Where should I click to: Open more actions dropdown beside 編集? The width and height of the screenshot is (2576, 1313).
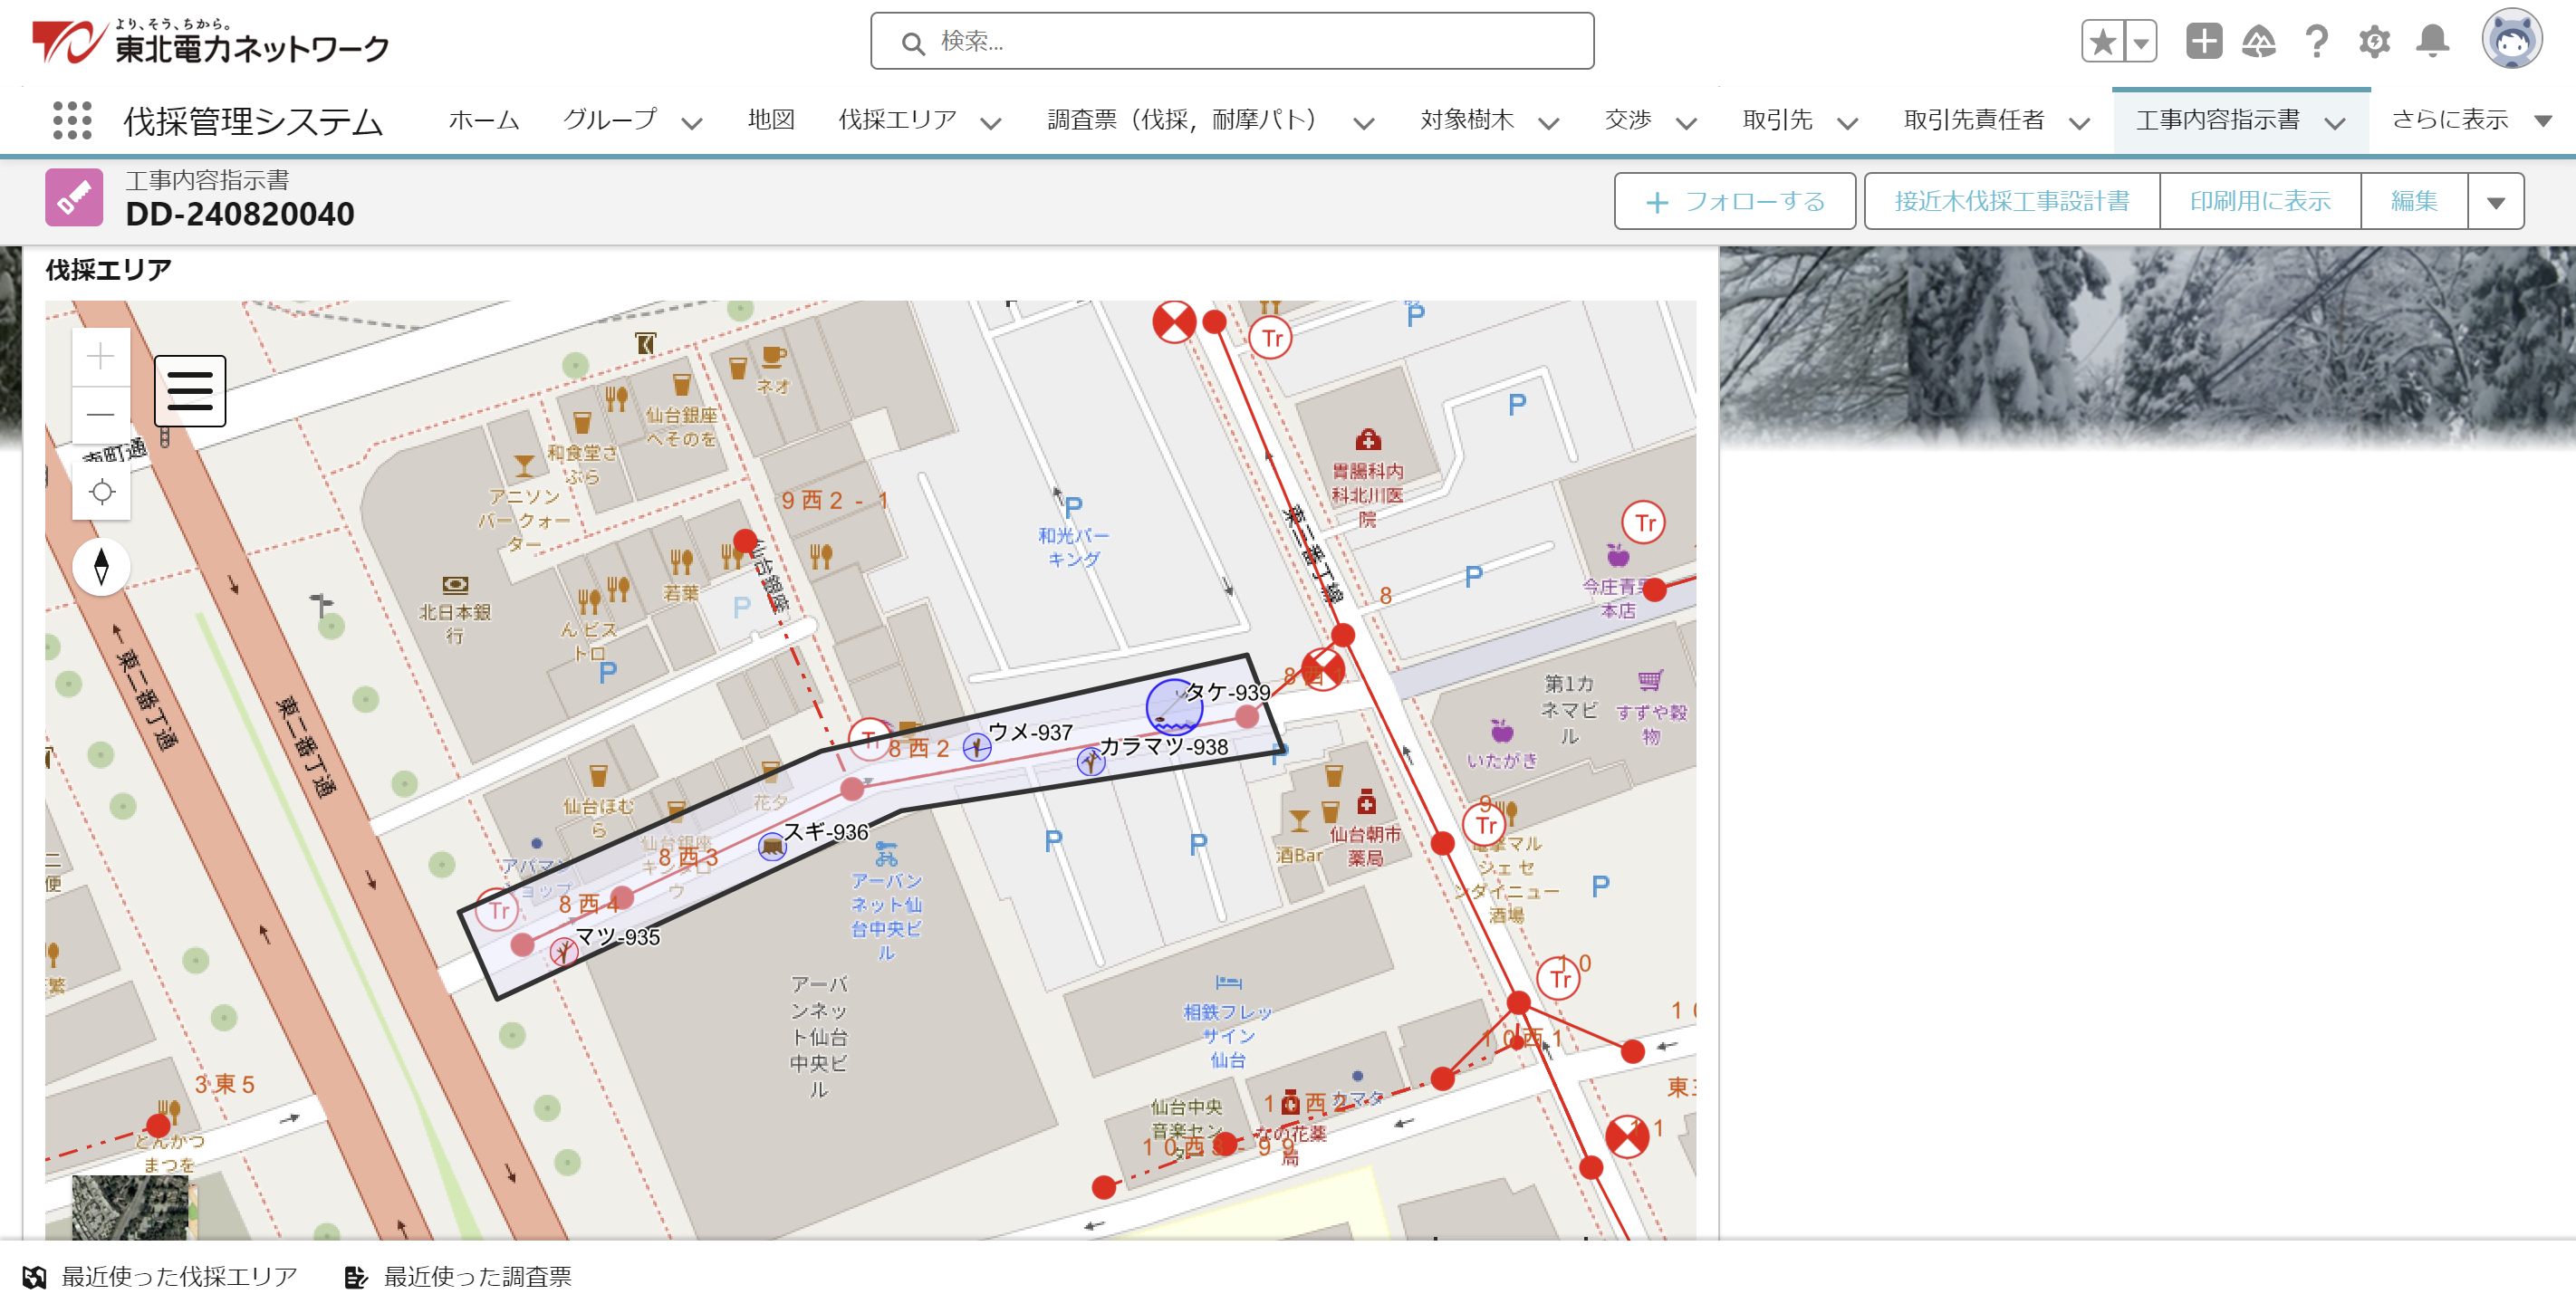pos(2495,202)
